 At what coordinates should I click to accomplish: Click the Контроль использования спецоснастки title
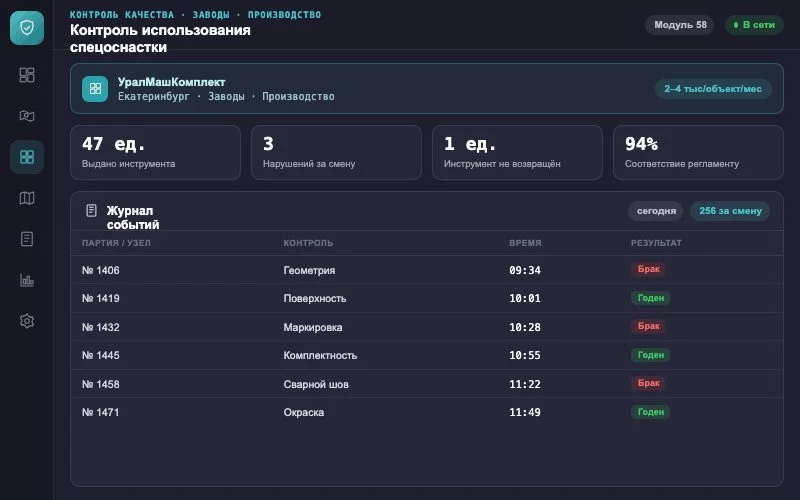pyautogui.click(x=160, y=38)
